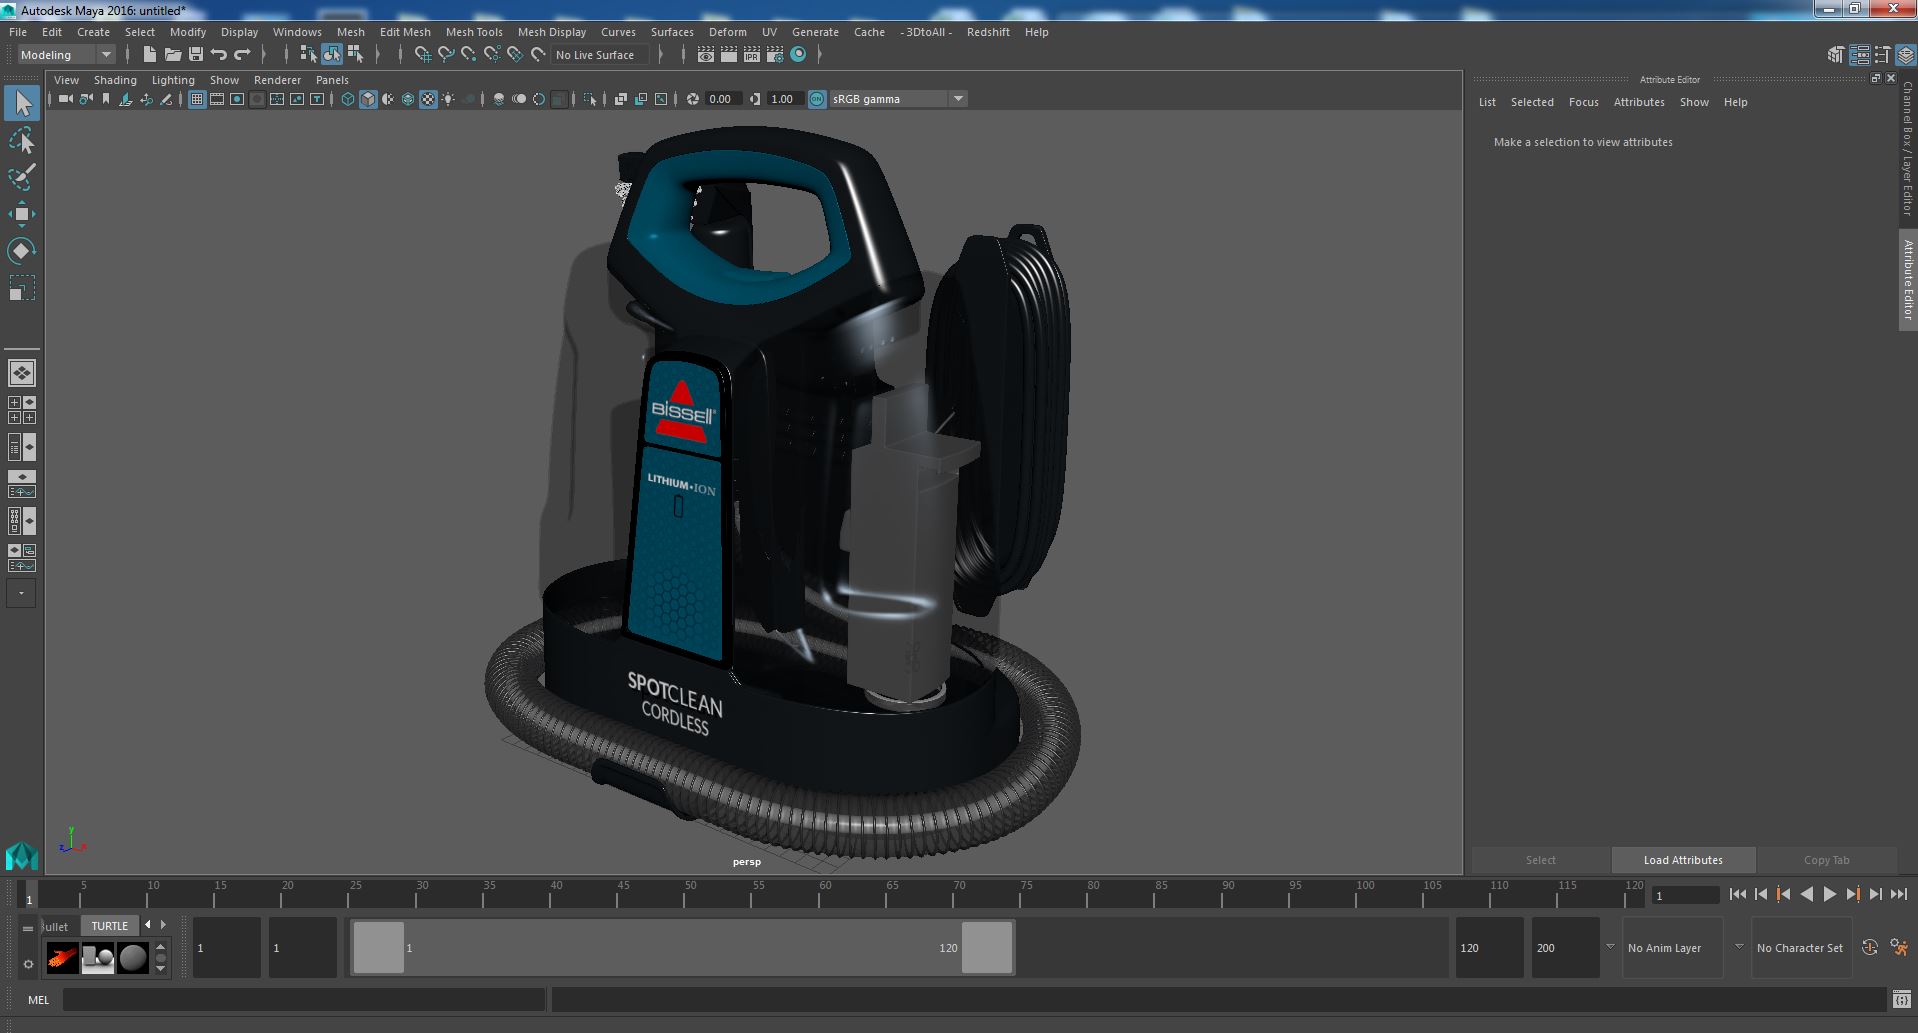Toggle textured display in viewport
The height and width of the screenshot is (1033, 1918).
[428, 99]
